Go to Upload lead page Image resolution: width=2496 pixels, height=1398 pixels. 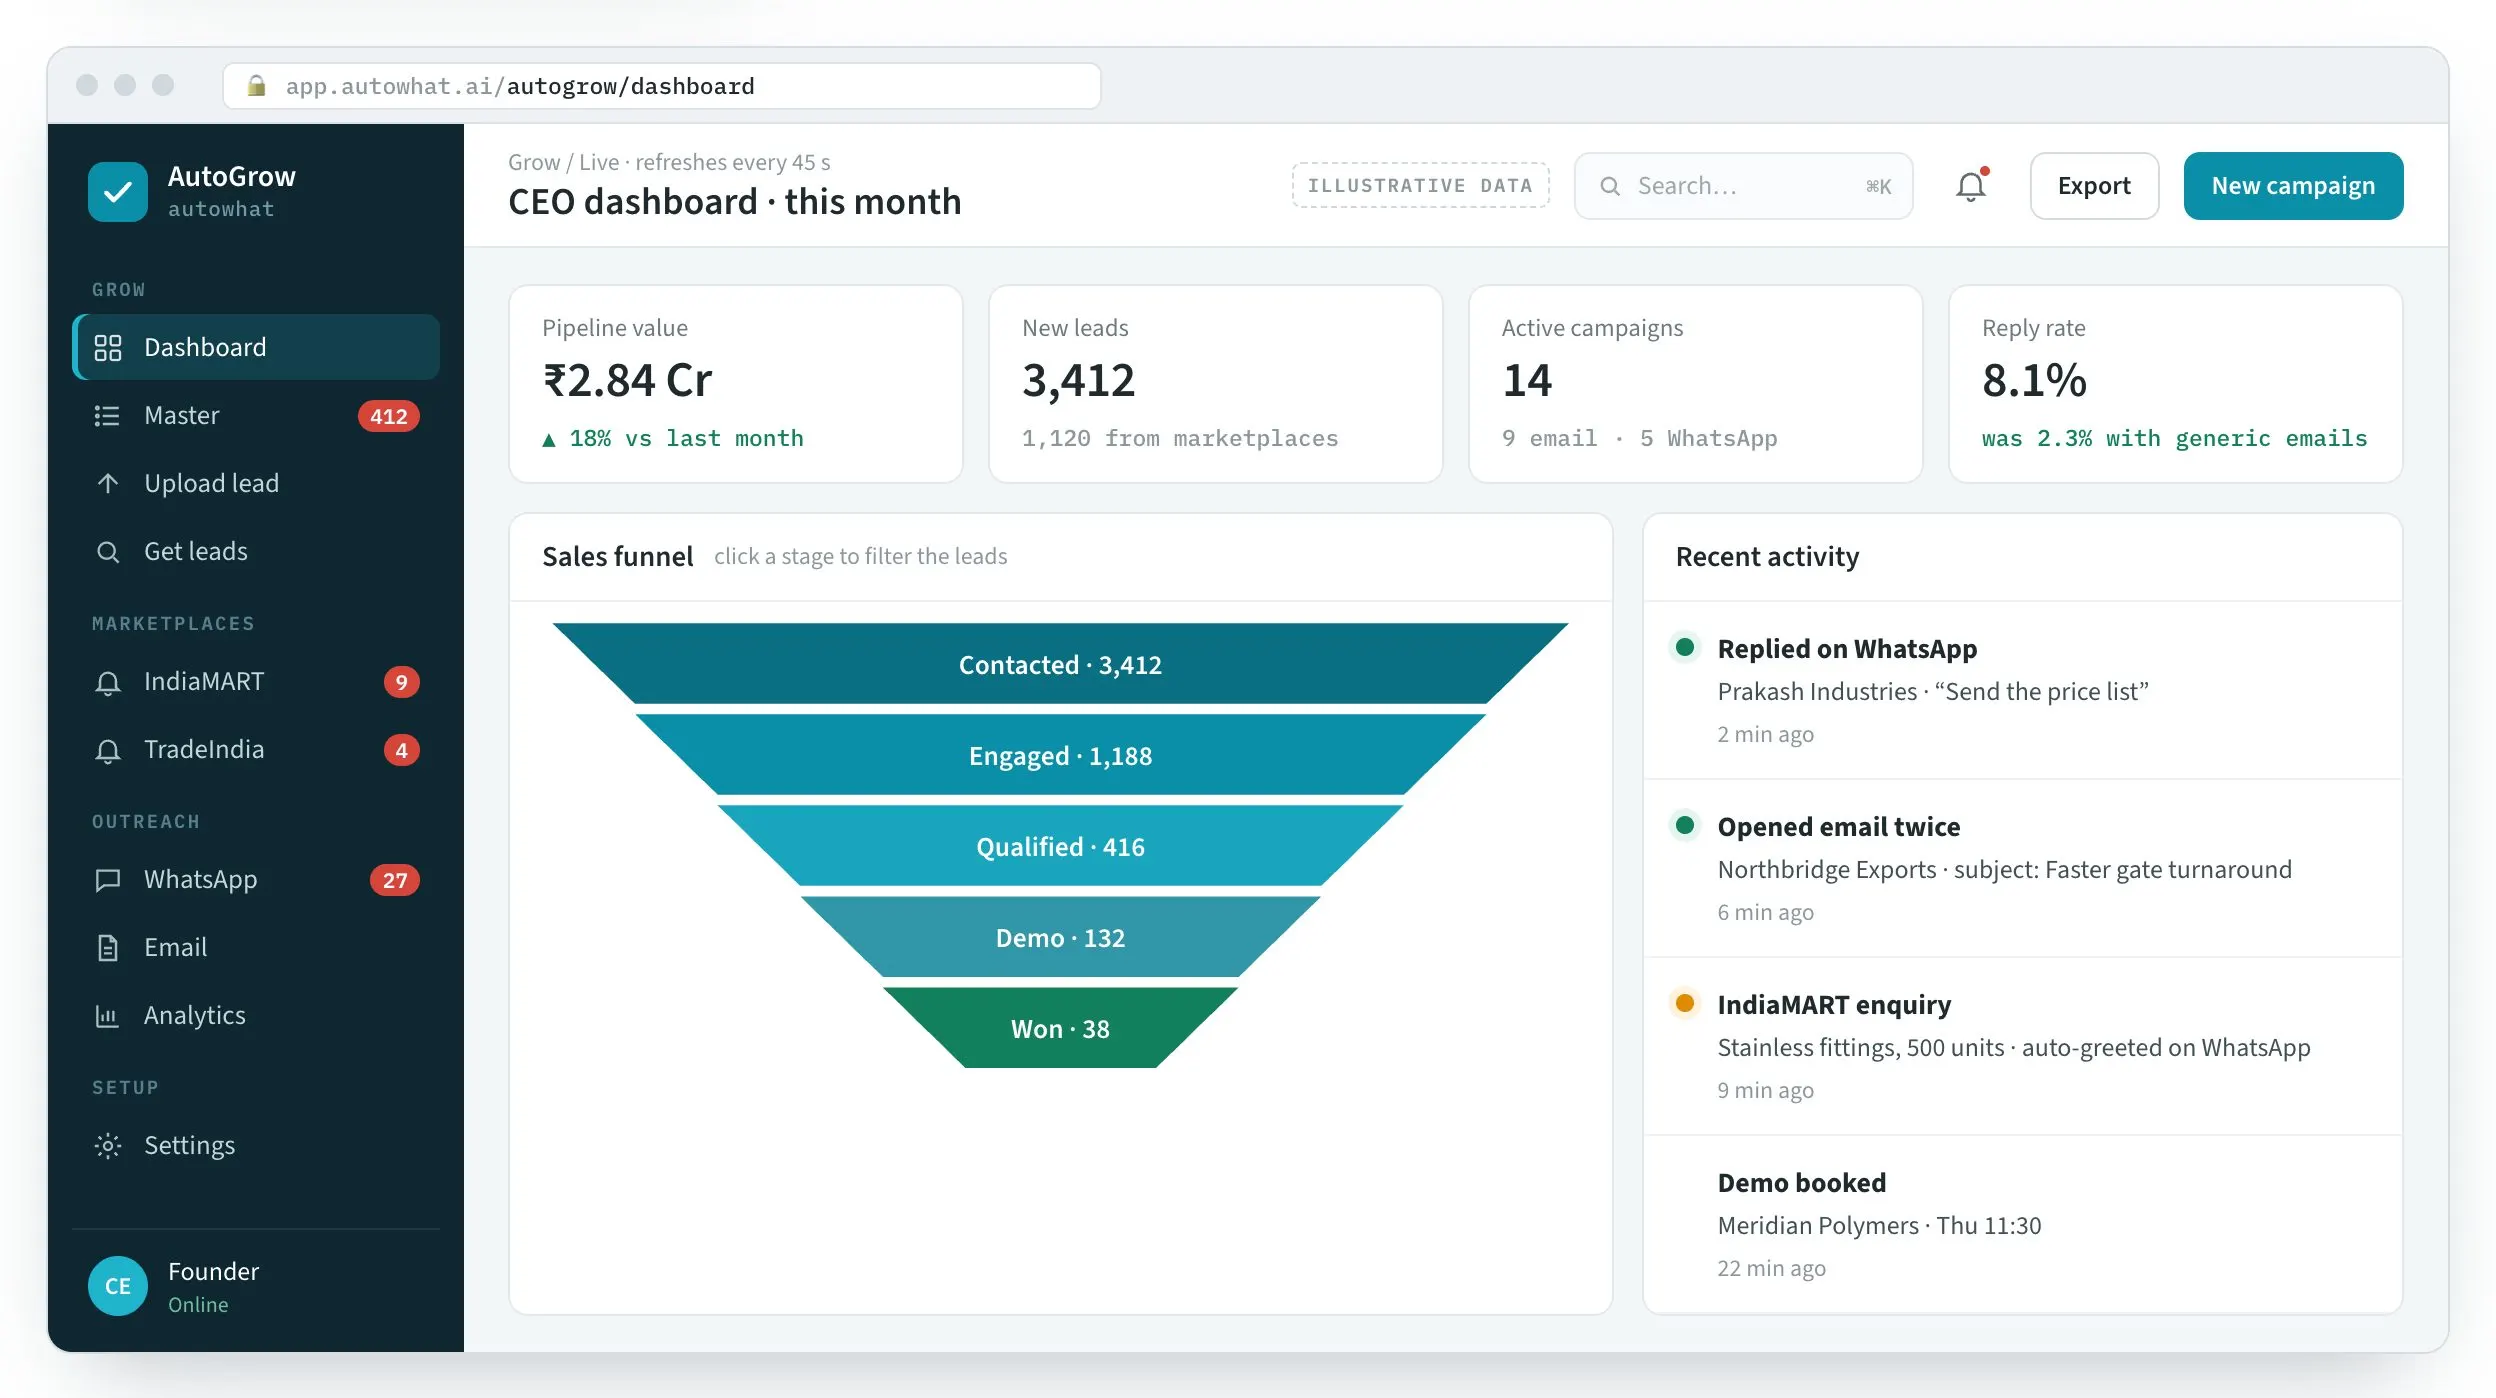(x=256, y=484)
